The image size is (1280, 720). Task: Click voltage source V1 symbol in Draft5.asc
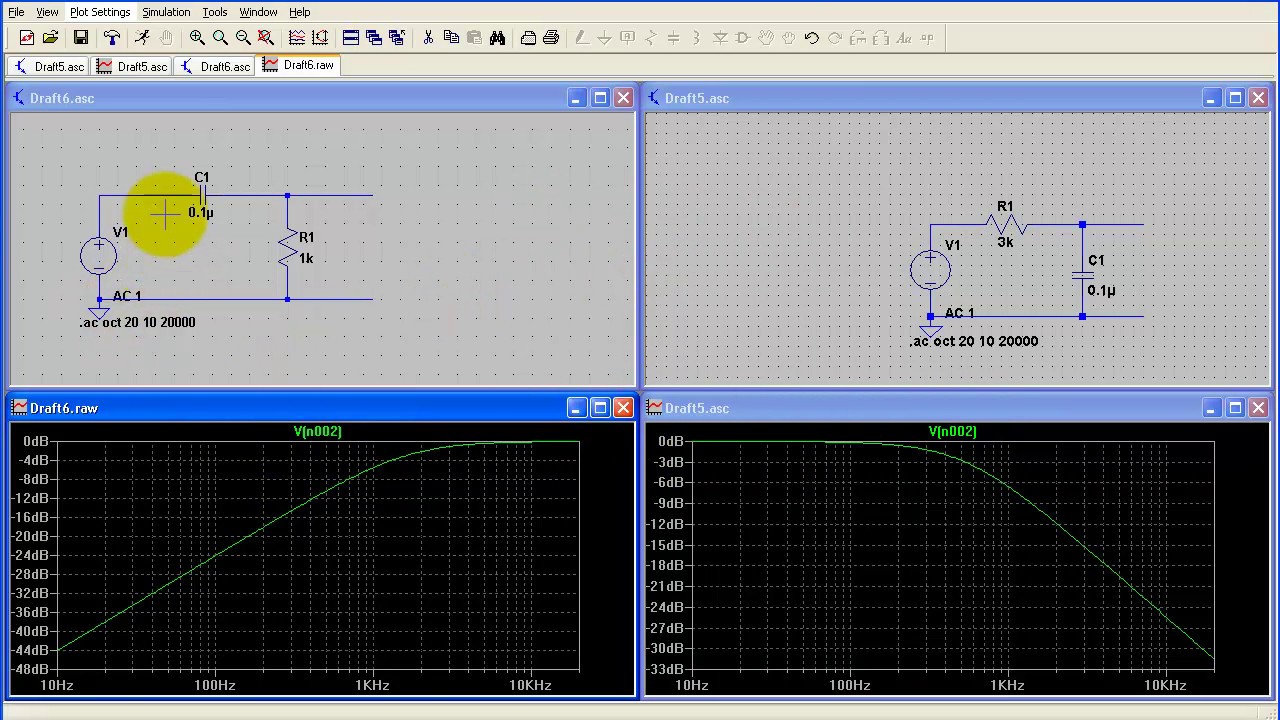930,270
